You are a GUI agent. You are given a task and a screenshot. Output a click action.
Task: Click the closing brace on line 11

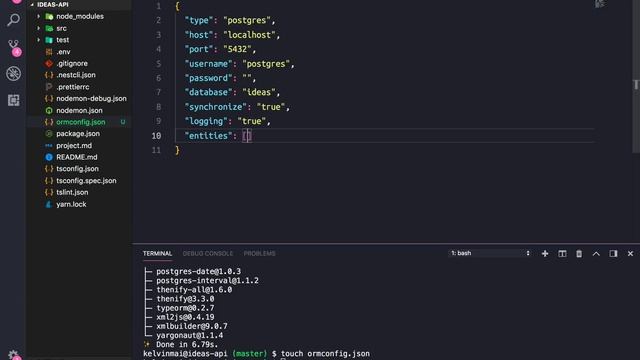pos(177,150)
